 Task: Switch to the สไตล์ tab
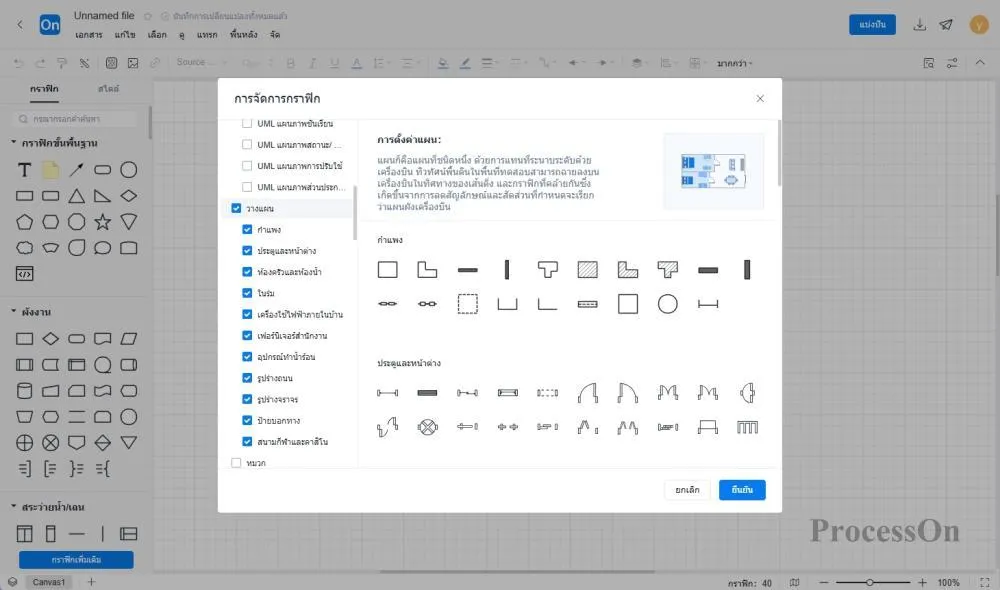point(108,89)
